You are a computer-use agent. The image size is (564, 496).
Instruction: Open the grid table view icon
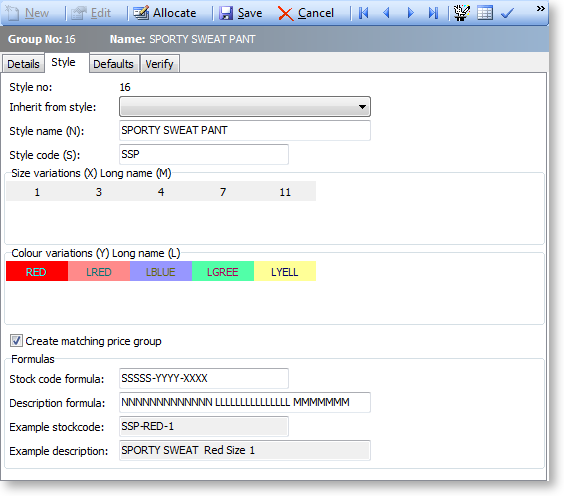485,13
